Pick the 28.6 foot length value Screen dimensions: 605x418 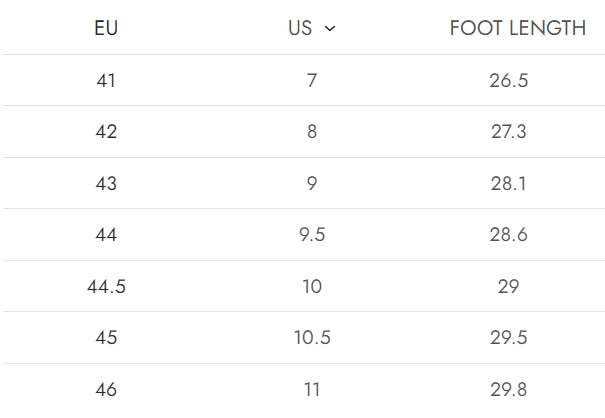pos(508,235)
